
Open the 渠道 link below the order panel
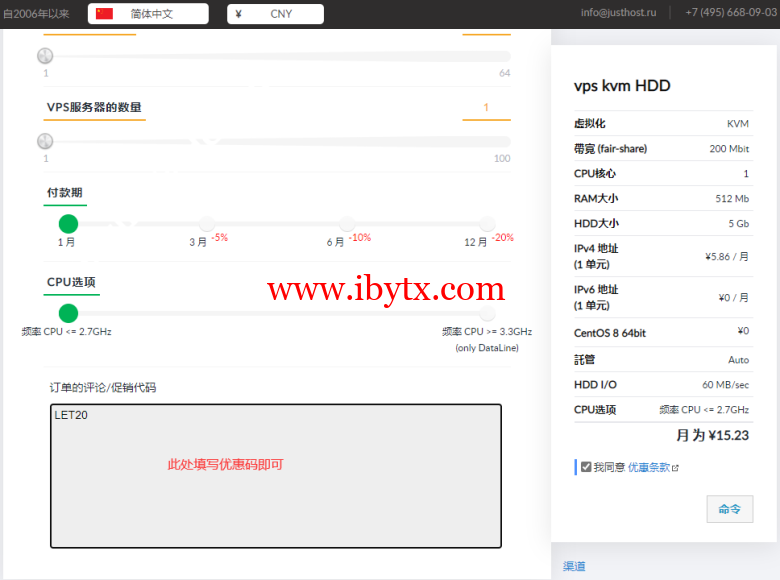click(574, 566)
